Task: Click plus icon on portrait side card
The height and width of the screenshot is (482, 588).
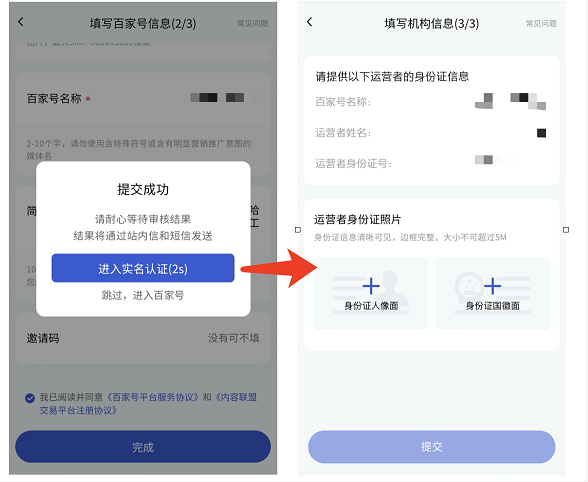Action: point(371,286)
